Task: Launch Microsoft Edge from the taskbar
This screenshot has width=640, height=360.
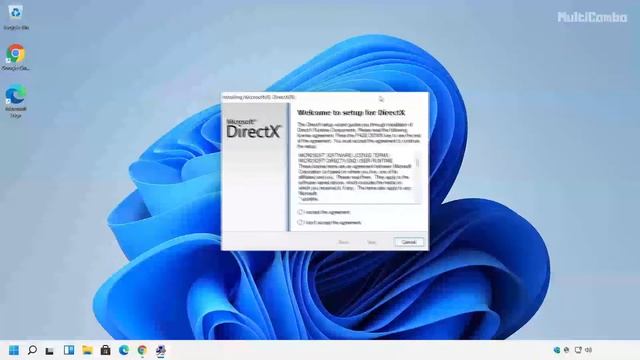Action: point(124,350)
